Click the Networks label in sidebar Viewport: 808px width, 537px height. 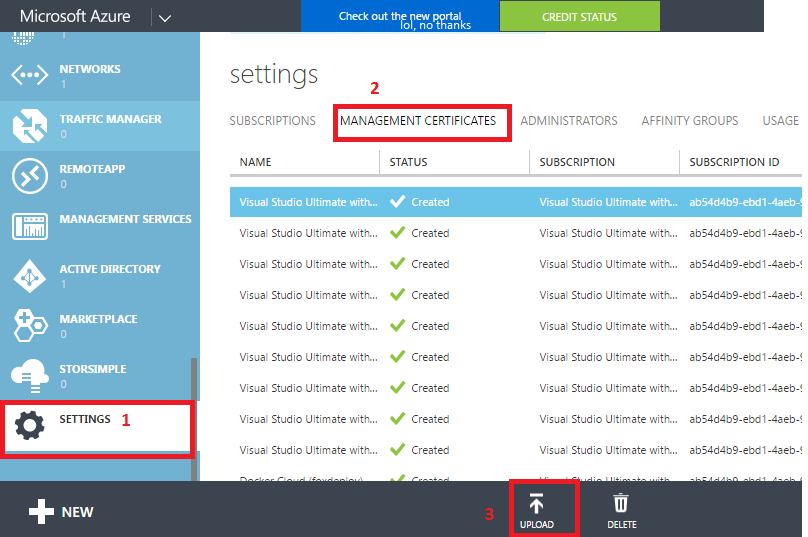tap(90, 69)
